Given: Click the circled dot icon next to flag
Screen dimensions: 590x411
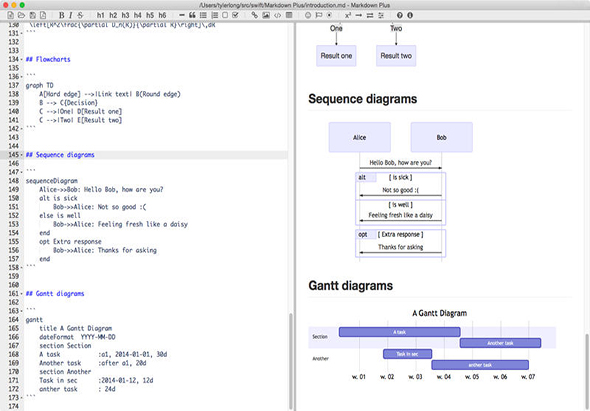Looking at the screenshot, I should (329, 15).
